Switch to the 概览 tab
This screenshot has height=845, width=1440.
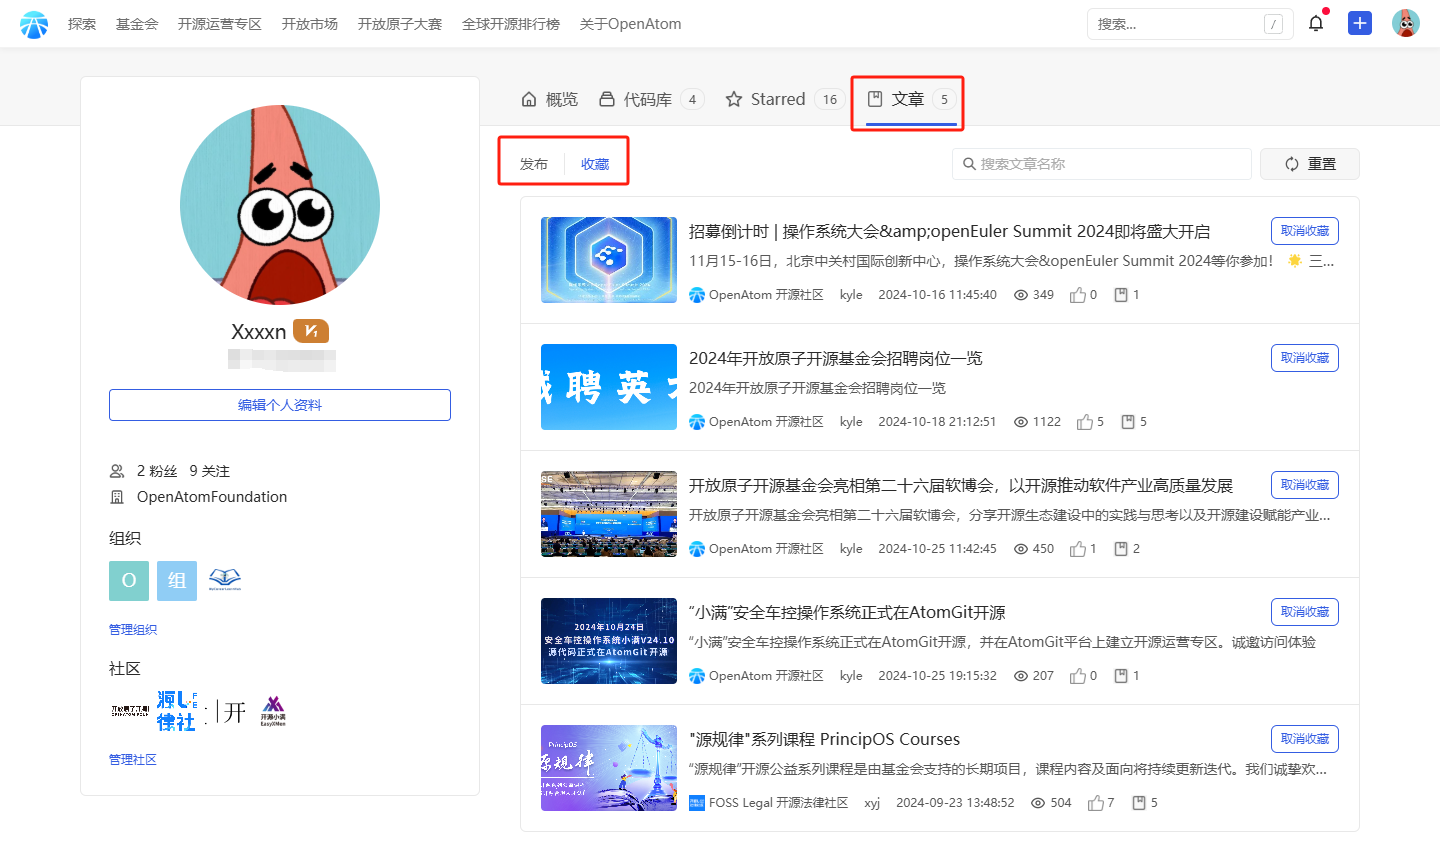coord(550,99)
